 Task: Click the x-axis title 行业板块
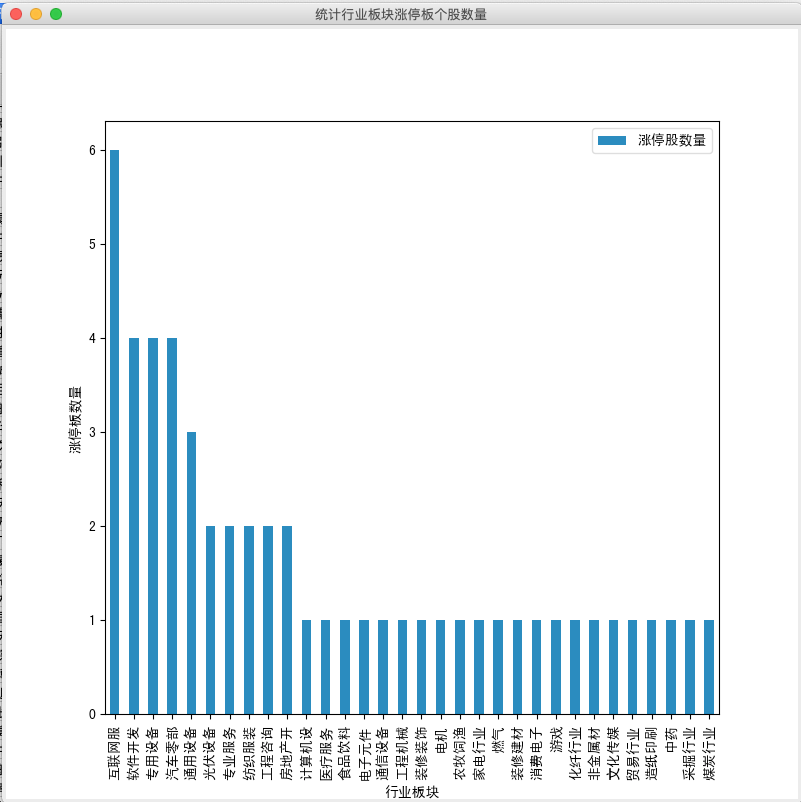coord(412,792)
